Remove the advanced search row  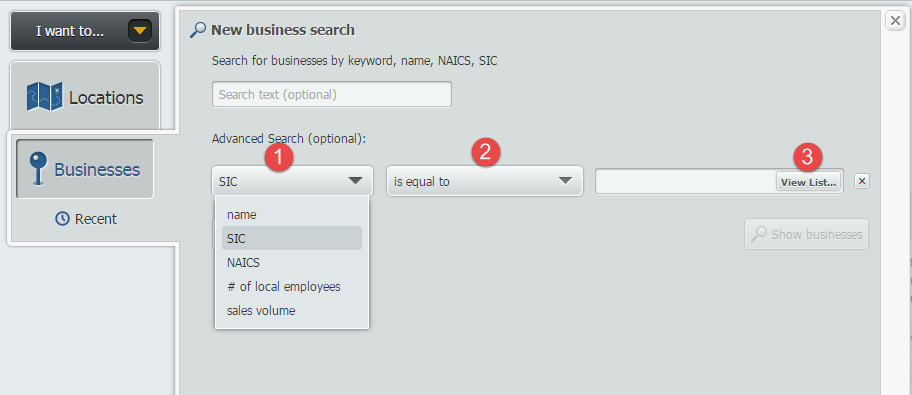862,182
